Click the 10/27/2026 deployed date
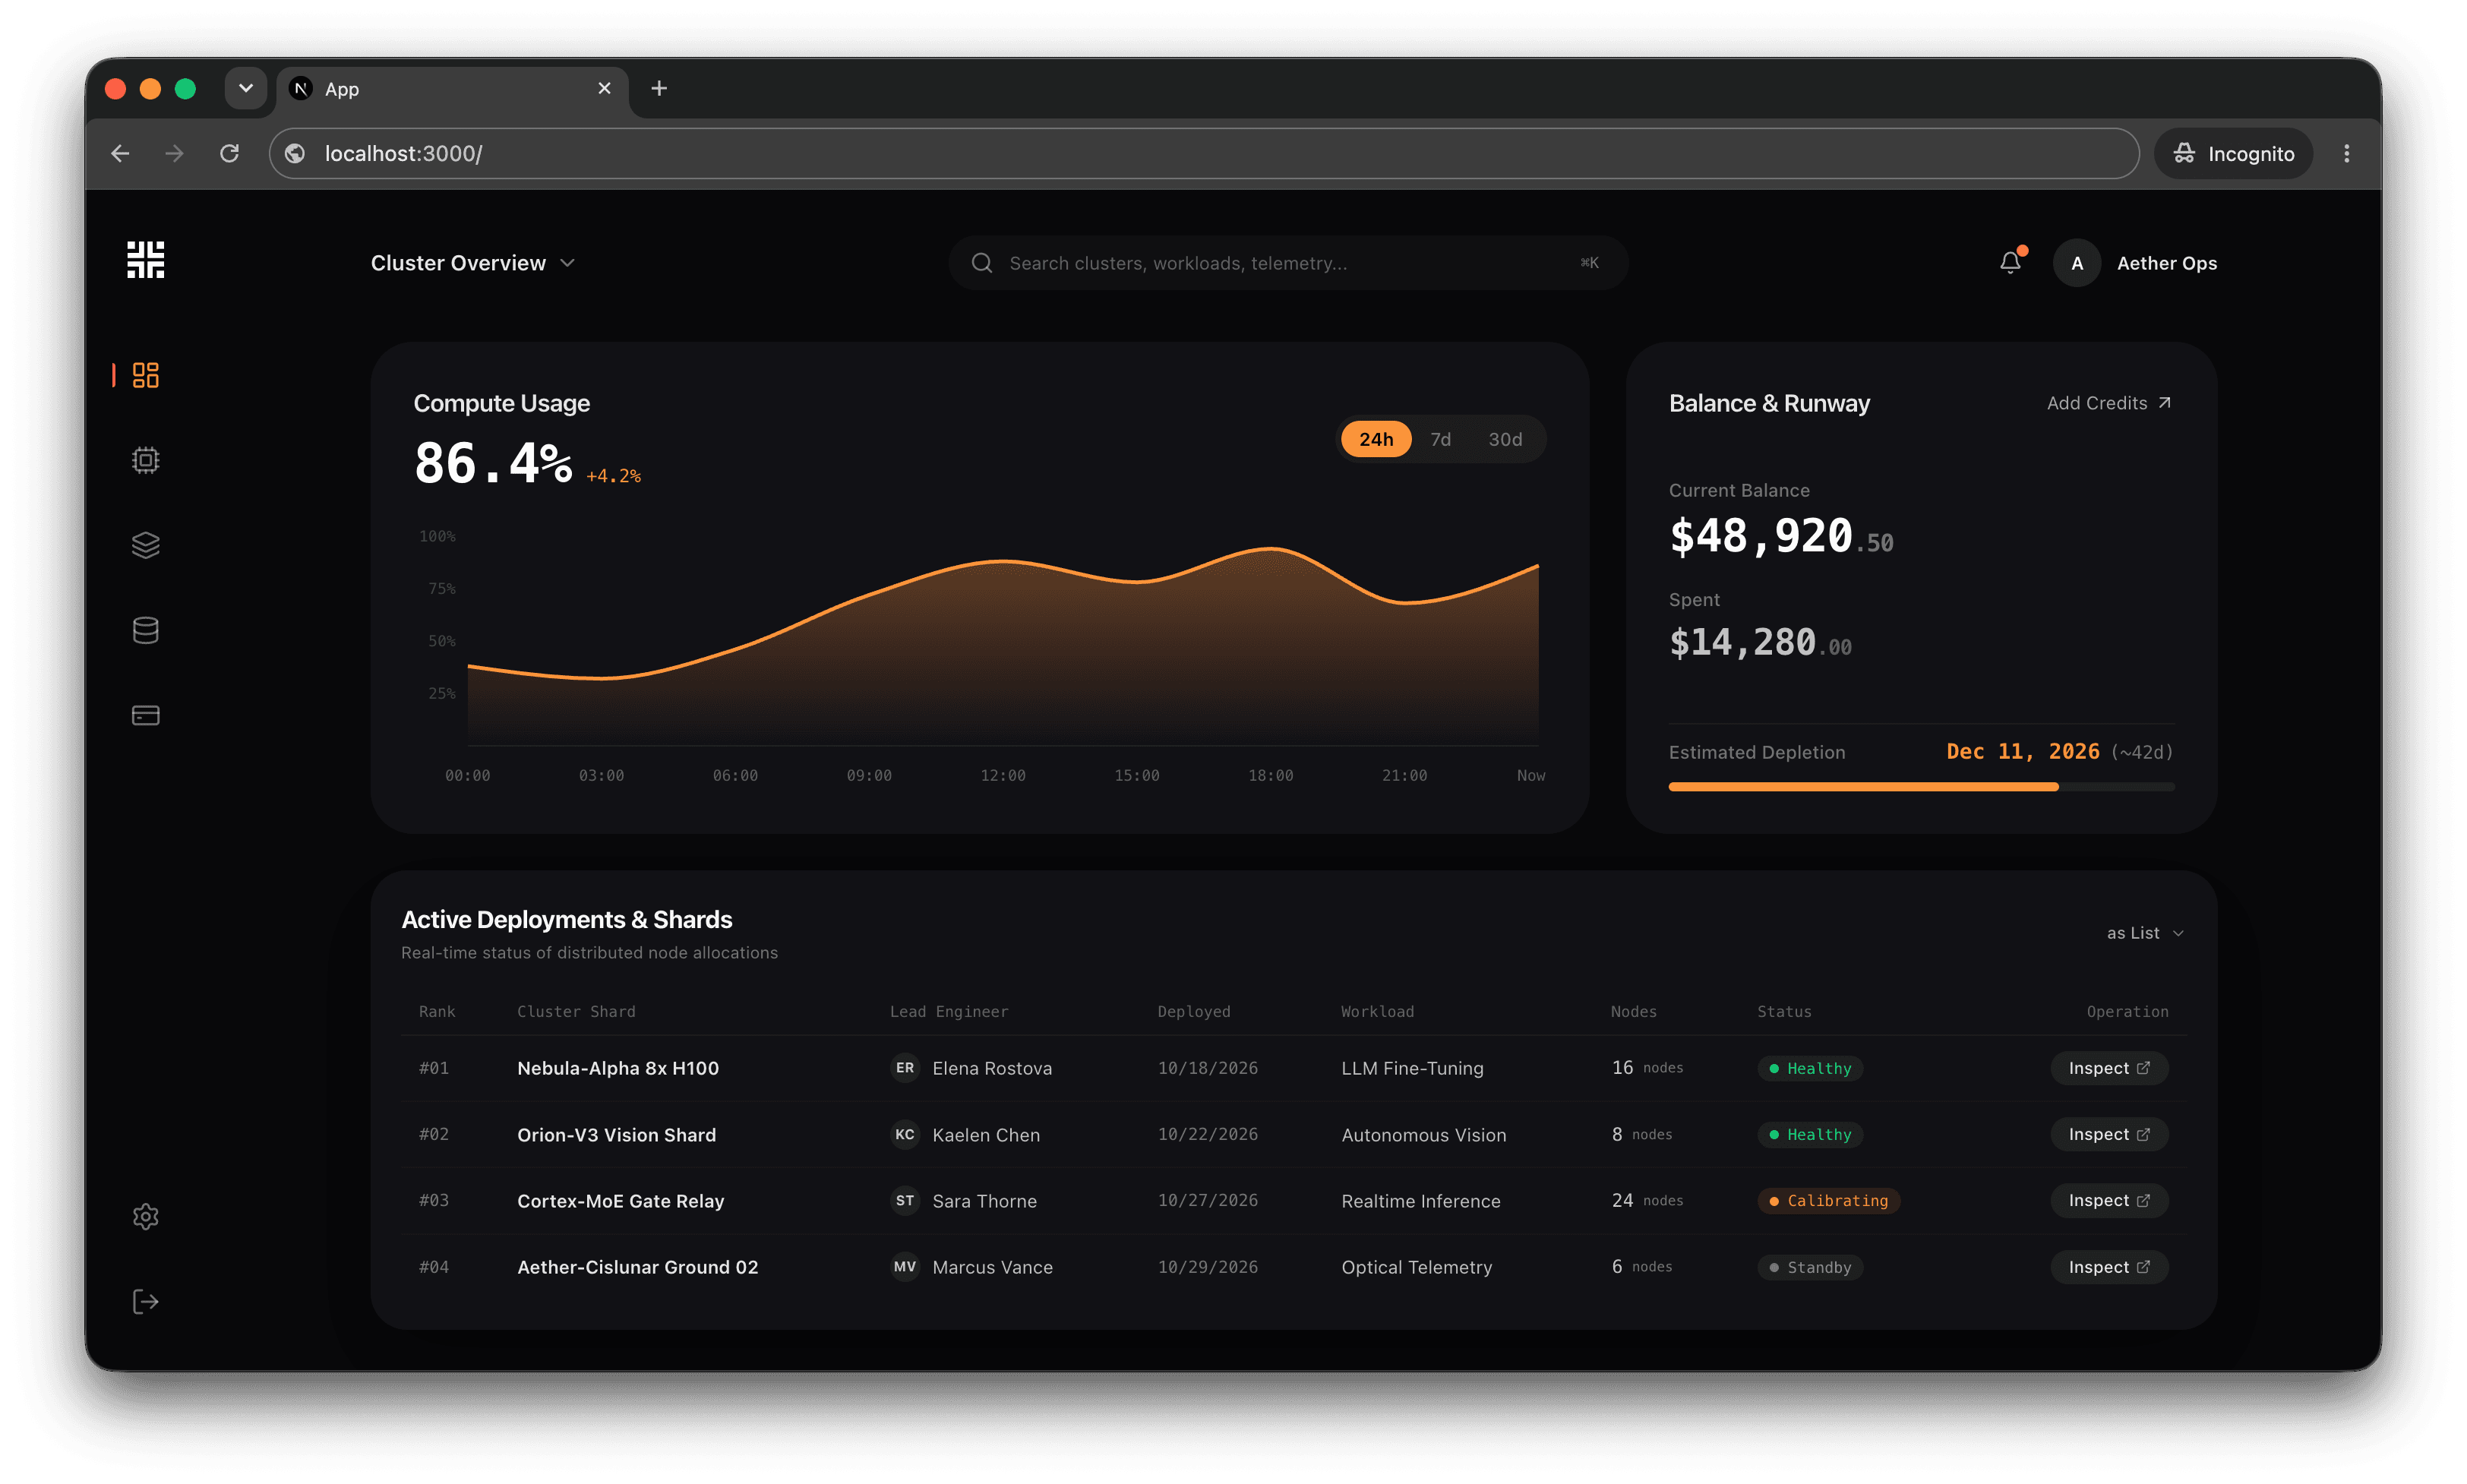2467x1484 pixels. tap(1207, 1200)
